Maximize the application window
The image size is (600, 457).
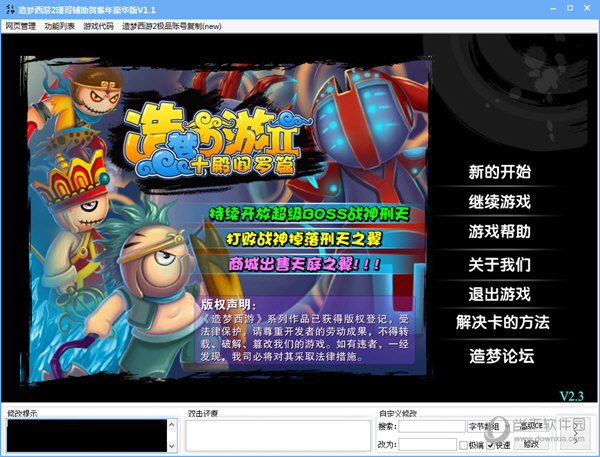(570, 8)
